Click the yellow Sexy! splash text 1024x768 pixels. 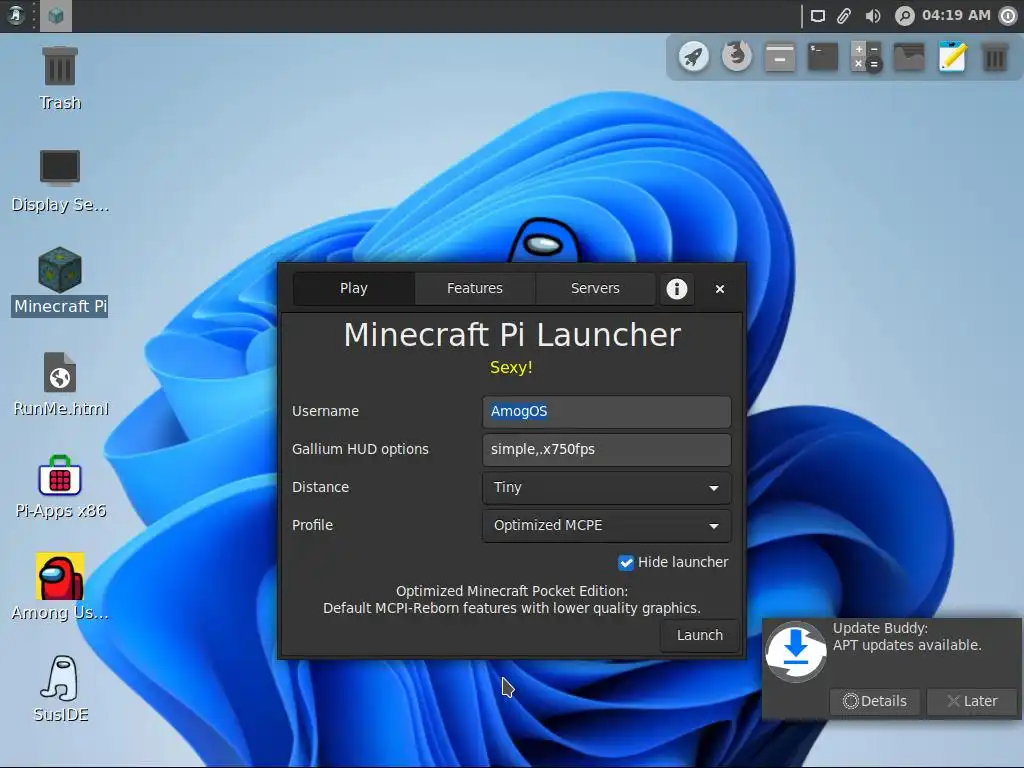tap(511, 367)
